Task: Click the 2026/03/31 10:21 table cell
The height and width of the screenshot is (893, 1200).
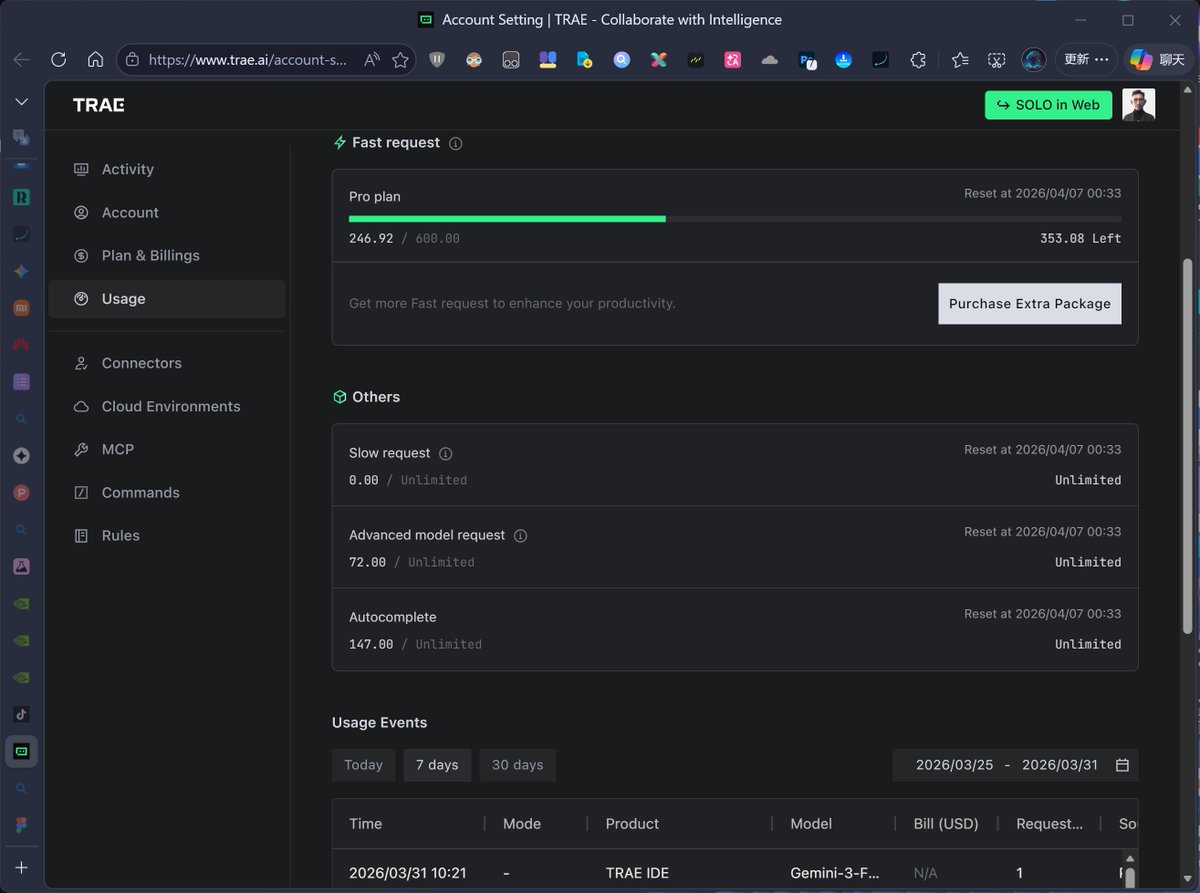Action: click(408, 873)
